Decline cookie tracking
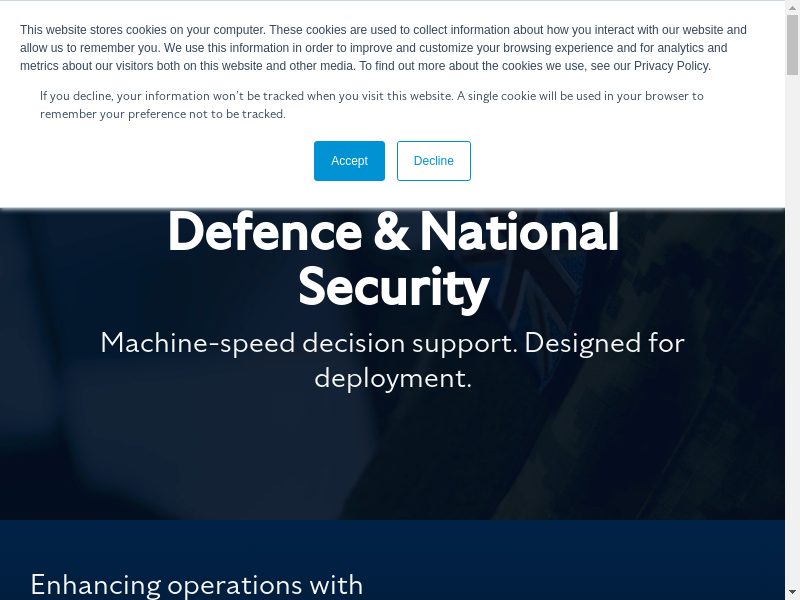Image resolution: width=800 pixels, height=600 pixels. coord(433,161)
